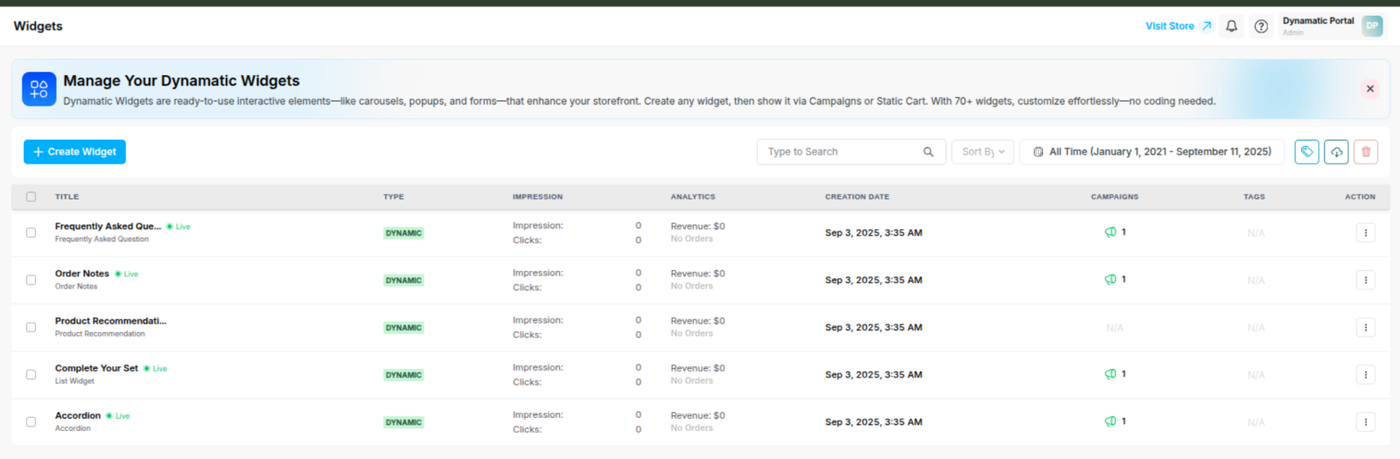Open the three-dot action menu for Product Recommendation
The width and height of the screenshot is (1400, 459).
[1365, 327]
